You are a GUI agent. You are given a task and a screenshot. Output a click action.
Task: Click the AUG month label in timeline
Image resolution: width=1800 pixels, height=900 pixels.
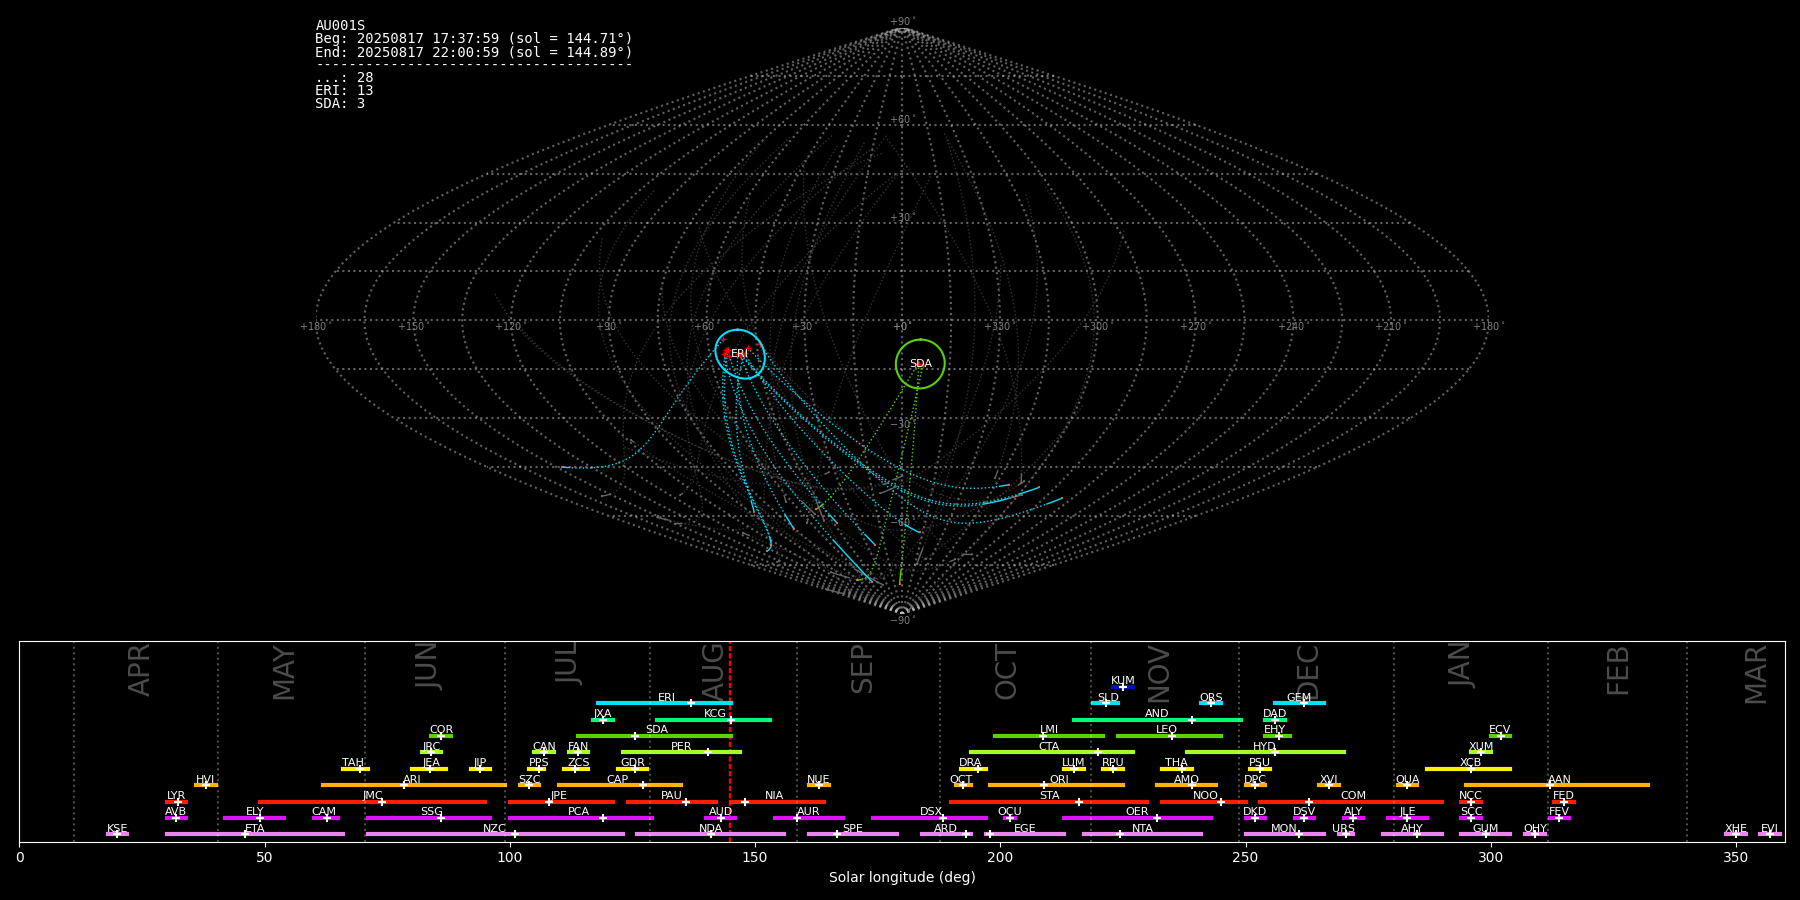tap(713, 670)
